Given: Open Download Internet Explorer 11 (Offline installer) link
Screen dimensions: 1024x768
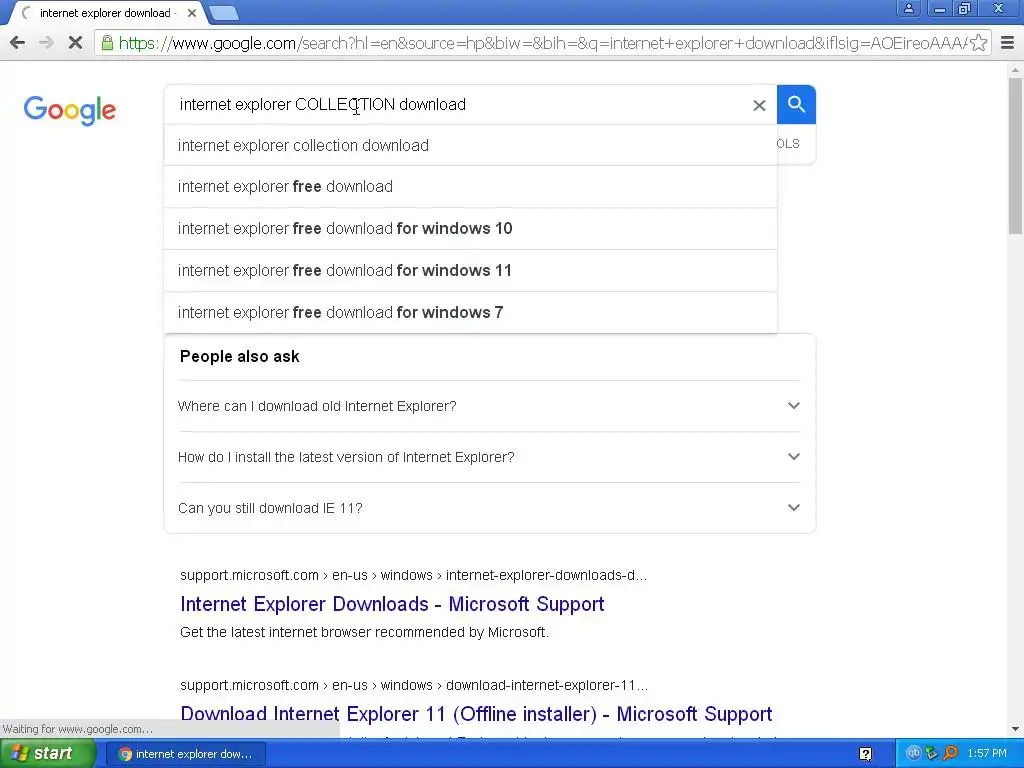Looking at the screenshot, I should point(476,714).
